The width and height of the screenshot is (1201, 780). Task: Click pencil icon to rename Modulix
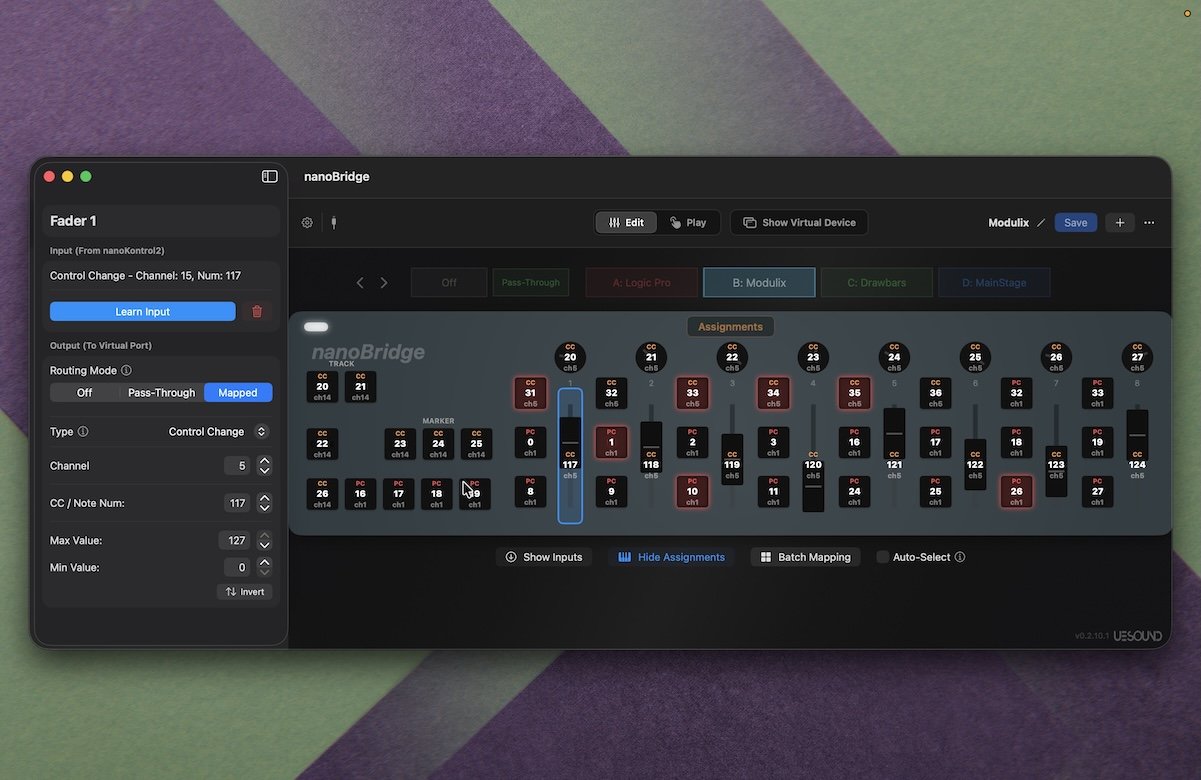[1041, 223]
